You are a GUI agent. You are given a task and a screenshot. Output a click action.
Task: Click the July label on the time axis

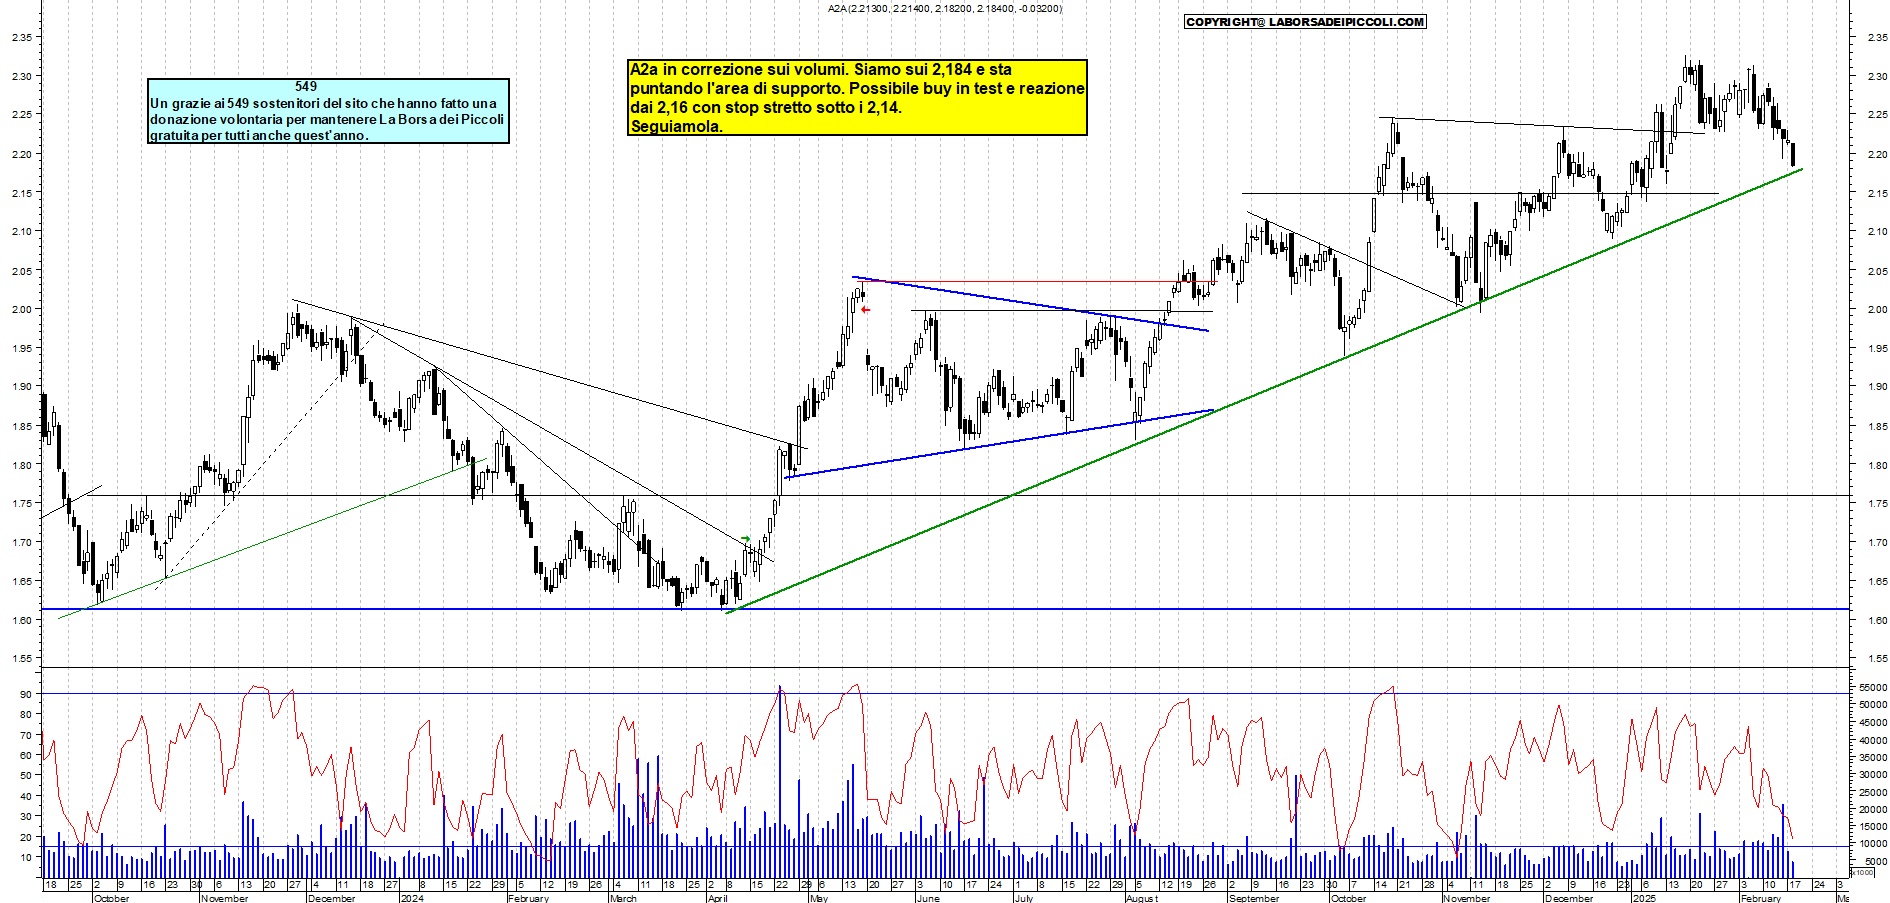point(1023,898)
